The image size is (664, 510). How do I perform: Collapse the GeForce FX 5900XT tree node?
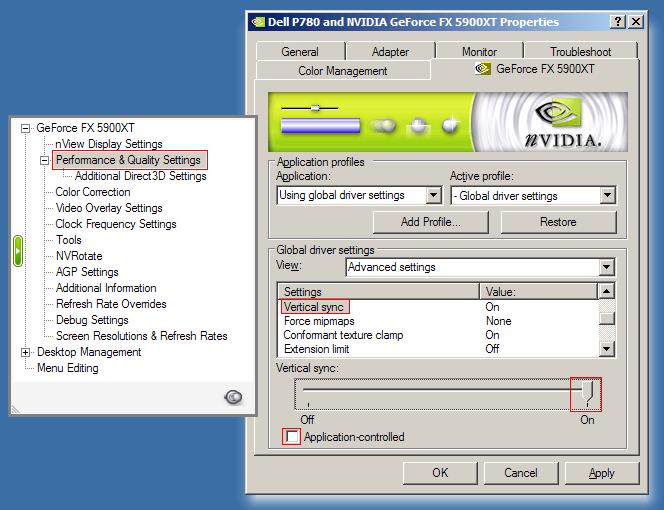(25, 128)
